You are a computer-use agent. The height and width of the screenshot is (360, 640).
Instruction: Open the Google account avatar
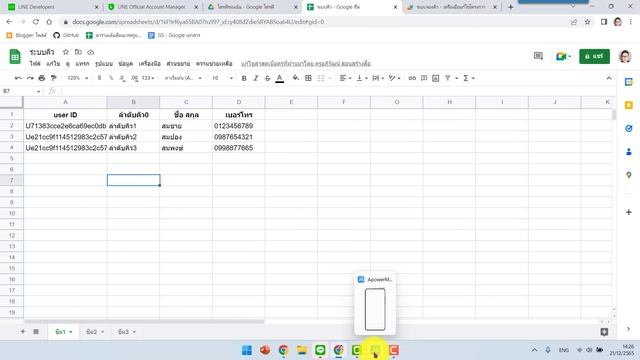(x=625, y=56)
